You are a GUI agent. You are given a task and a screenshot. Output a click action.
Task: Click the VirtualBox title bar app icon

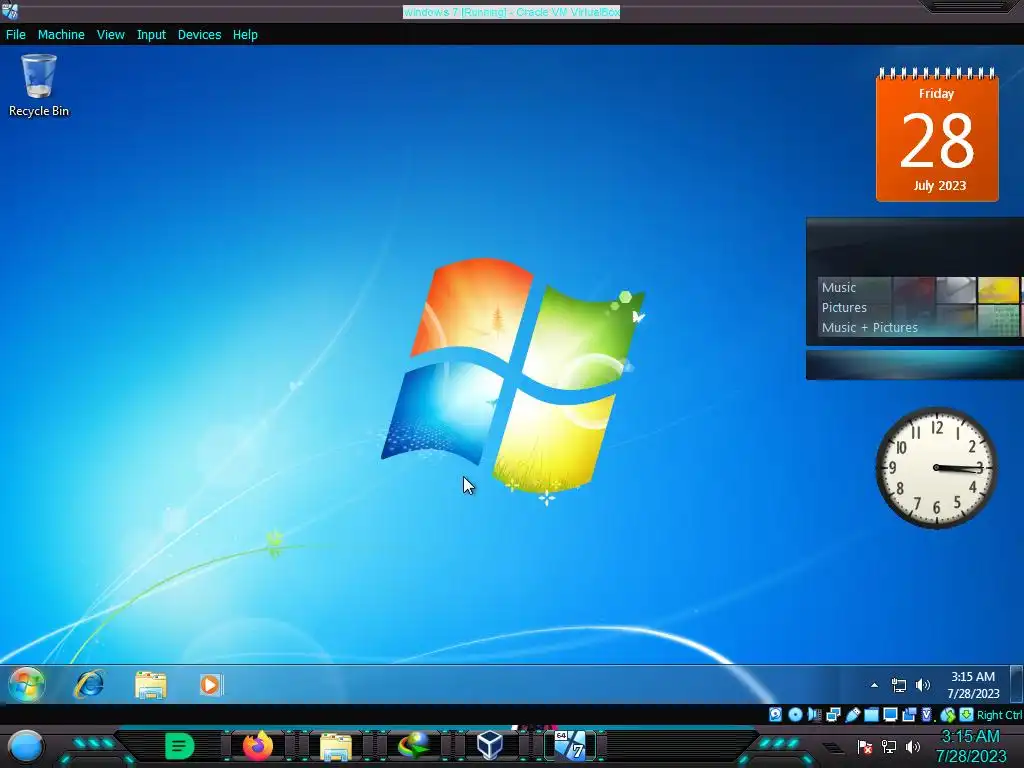pyautogui.click(x=10, y=10)
